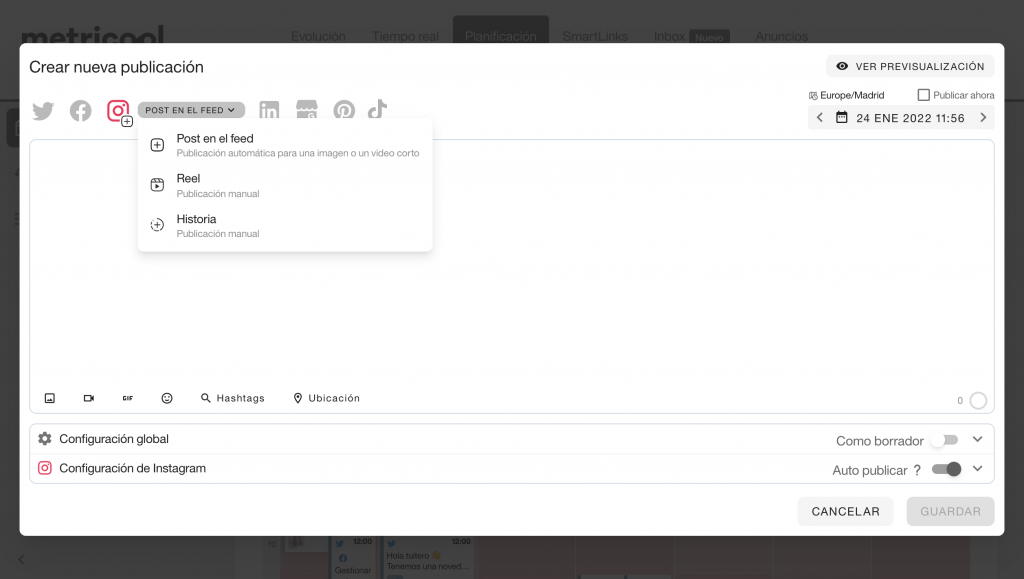Toggle the 'Auto publicar' switch

pyautogui.click(x=946, y=469)
